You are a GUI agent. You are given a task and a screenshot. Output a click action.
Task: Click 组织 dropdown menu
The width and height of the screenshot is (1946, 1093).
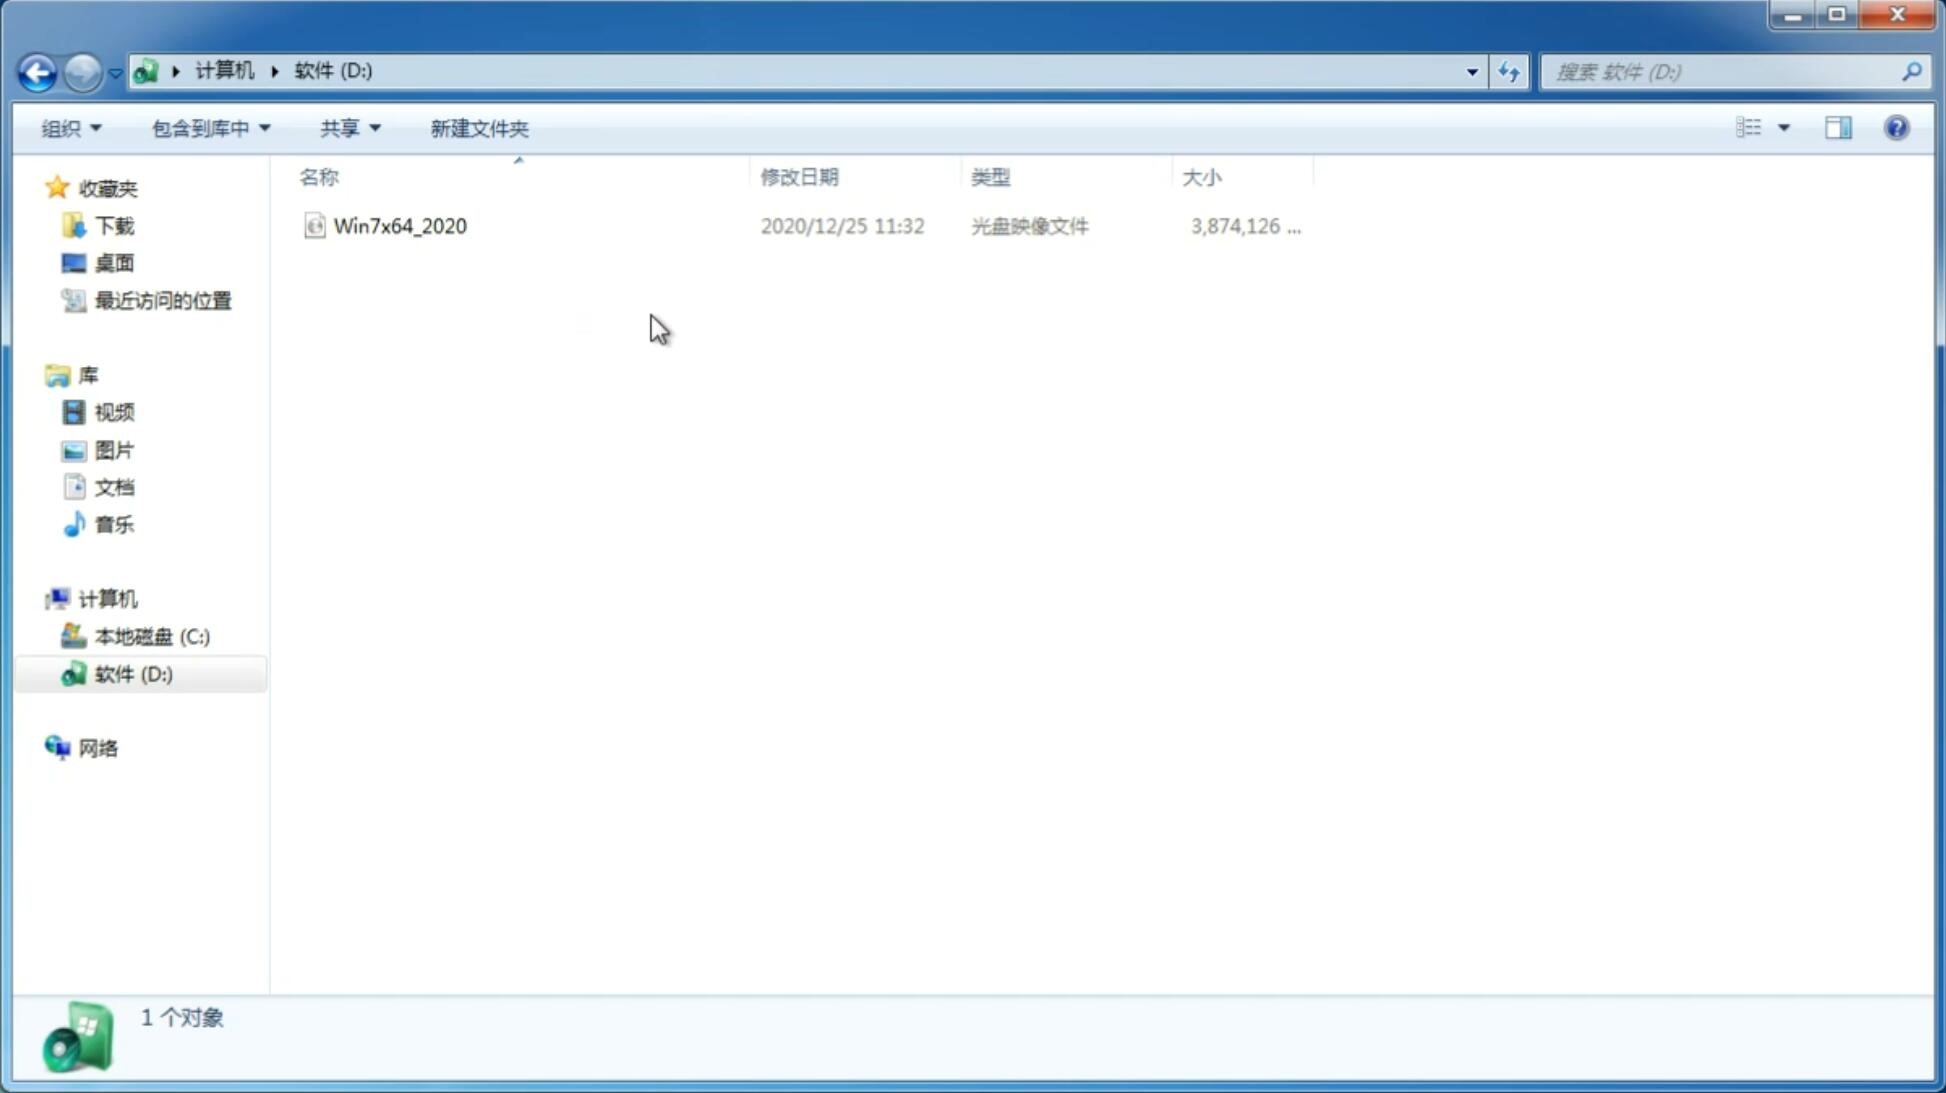point(71,128)
